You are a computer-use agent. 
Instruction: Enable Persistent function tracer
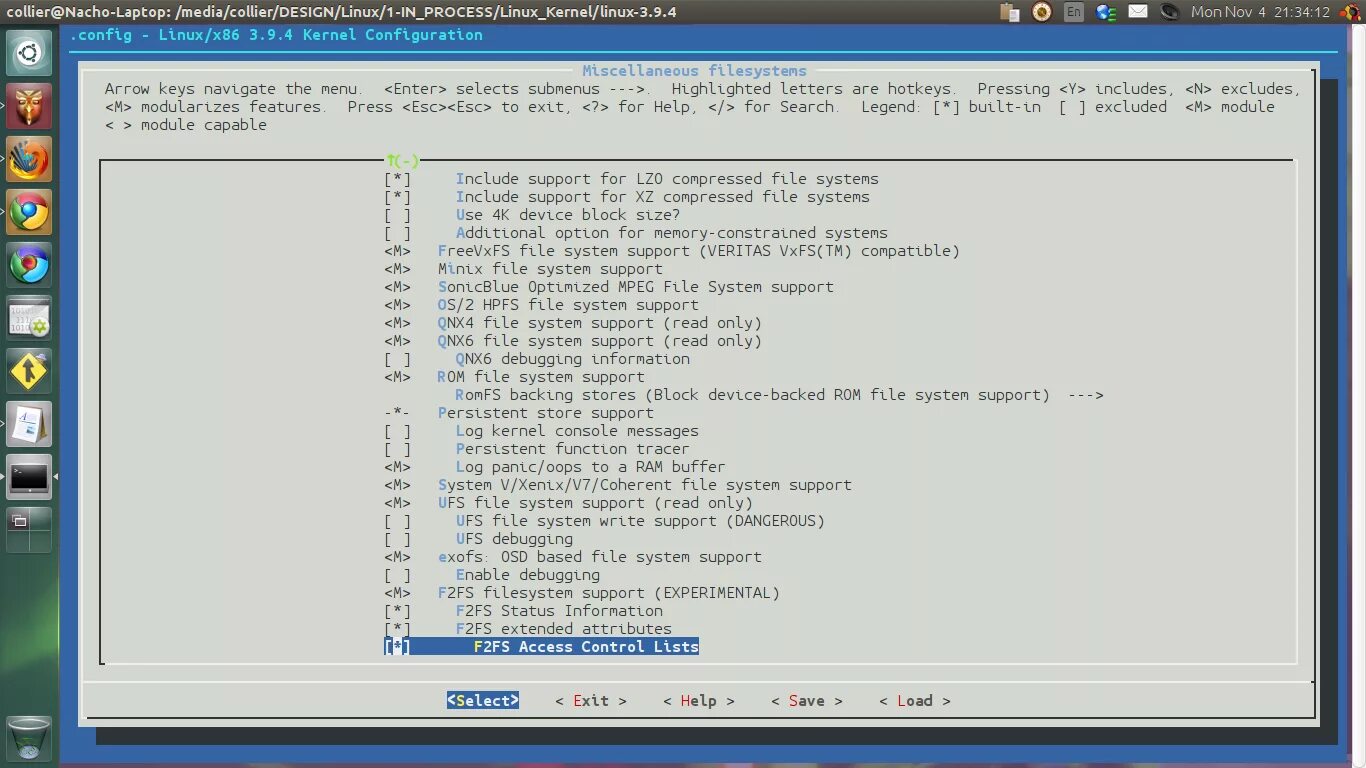tap(537, 449)
